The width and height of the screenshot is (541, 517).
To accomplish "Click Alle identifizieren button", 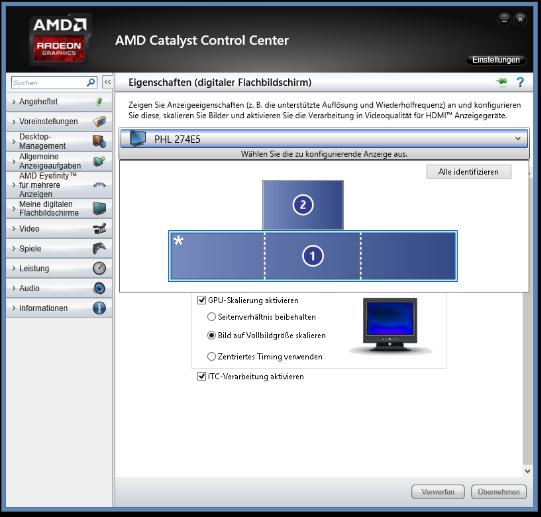I will pyautogui.click(x=469, y=172).
